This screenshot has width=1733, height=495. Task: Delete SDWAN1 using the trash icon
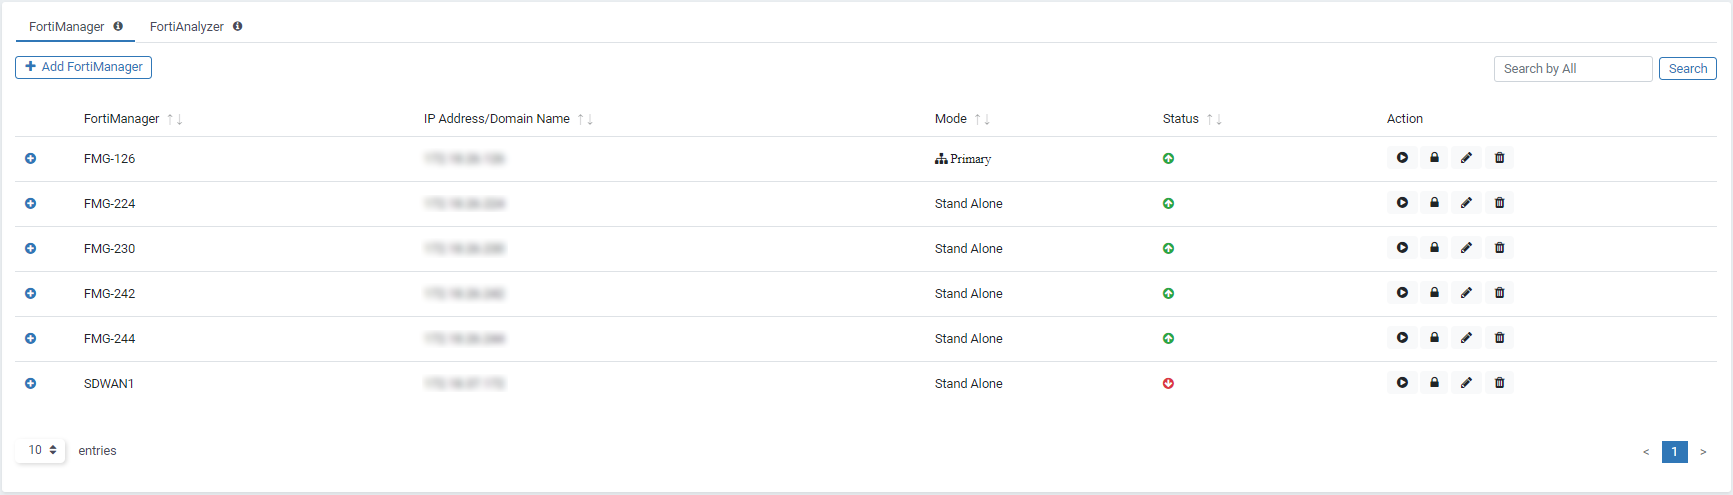click(x=1499, y=383)
